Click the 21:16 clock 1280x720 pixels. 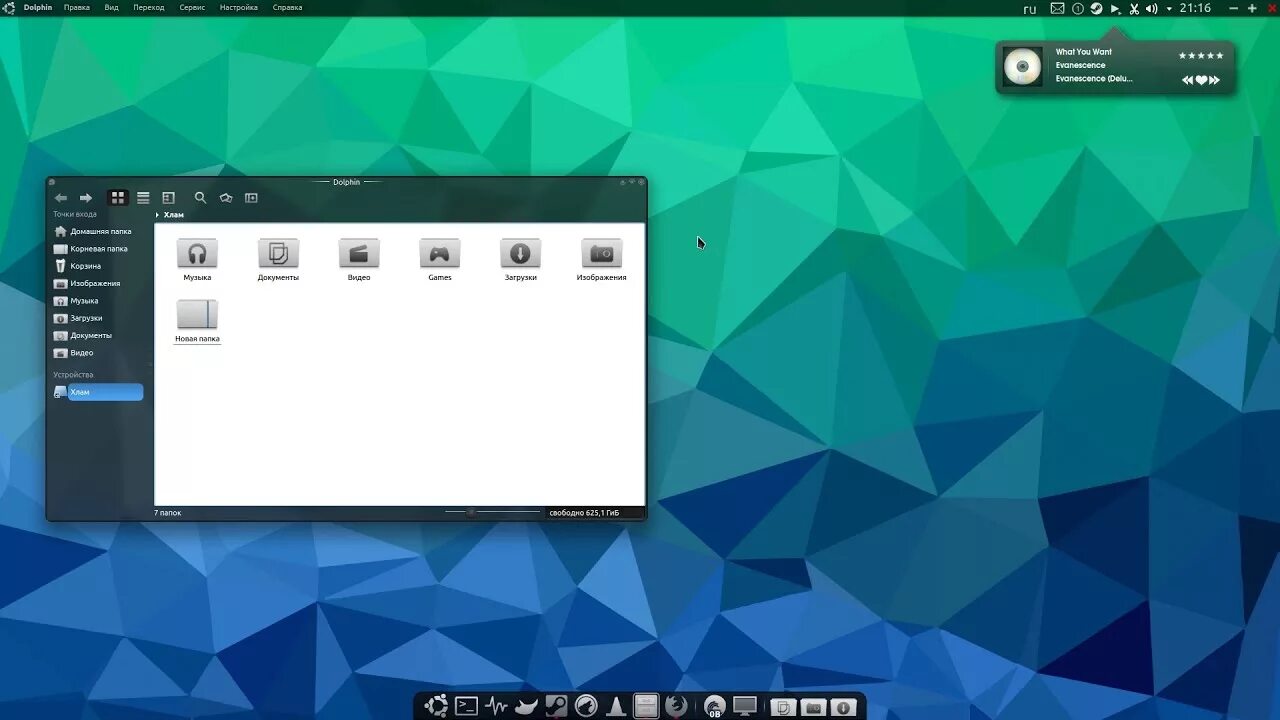(1195, 8)
